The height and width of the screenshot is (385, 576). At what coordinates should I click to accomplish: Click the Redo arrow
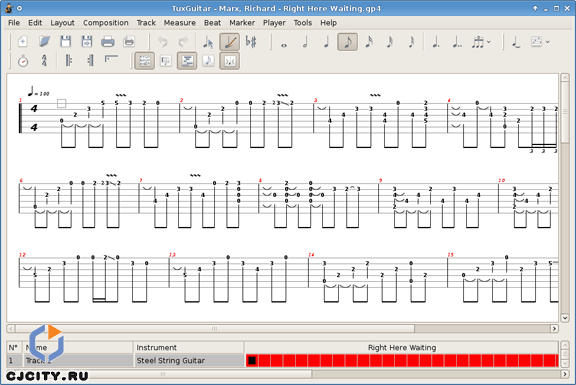point(183,42)
